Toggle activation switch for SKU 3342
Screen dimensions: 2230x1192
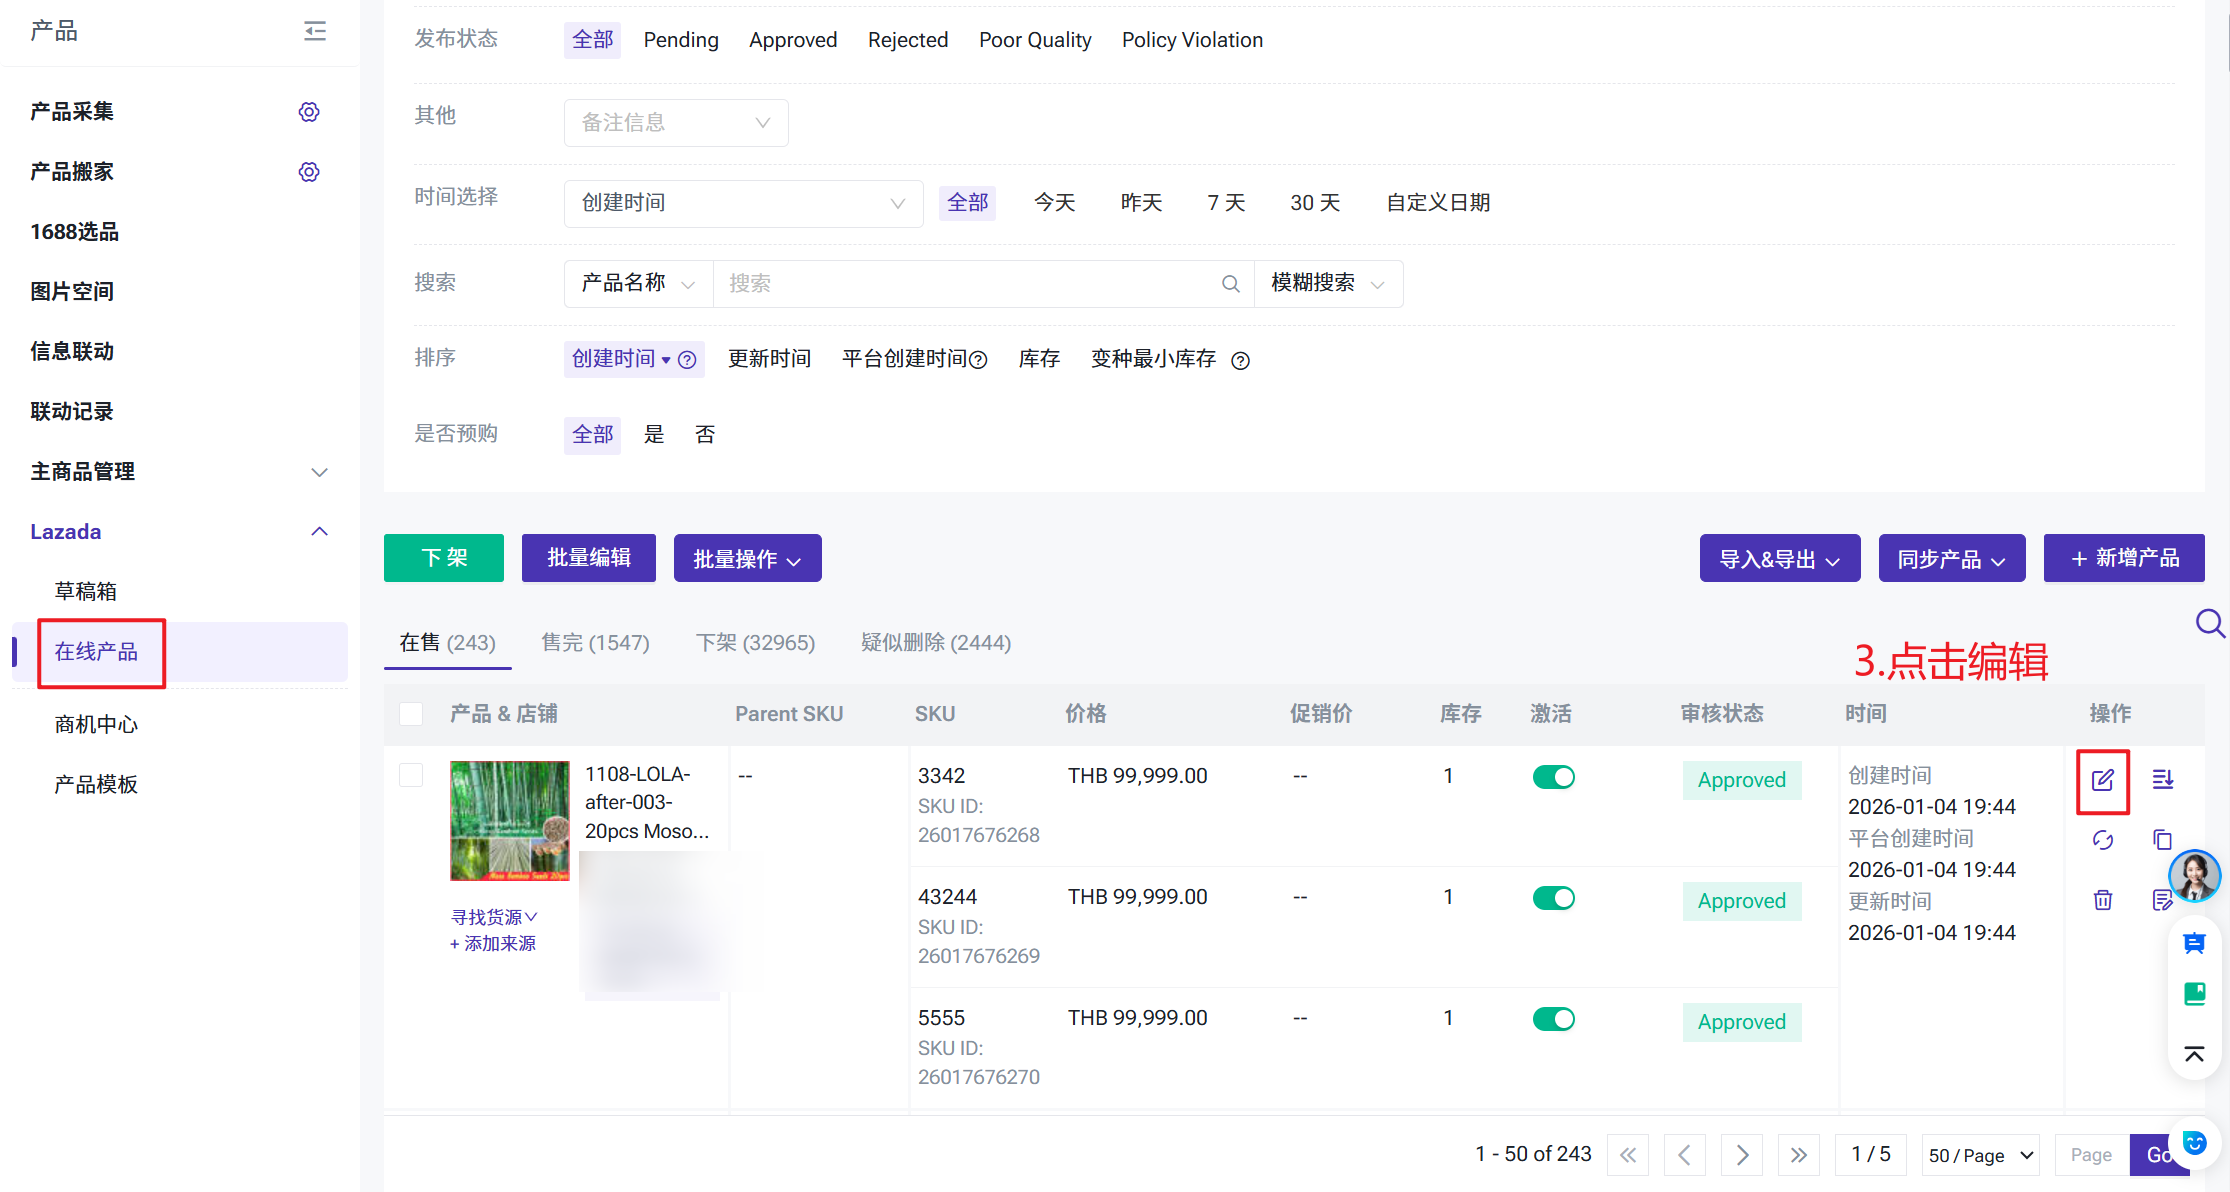coord(1553,777)
